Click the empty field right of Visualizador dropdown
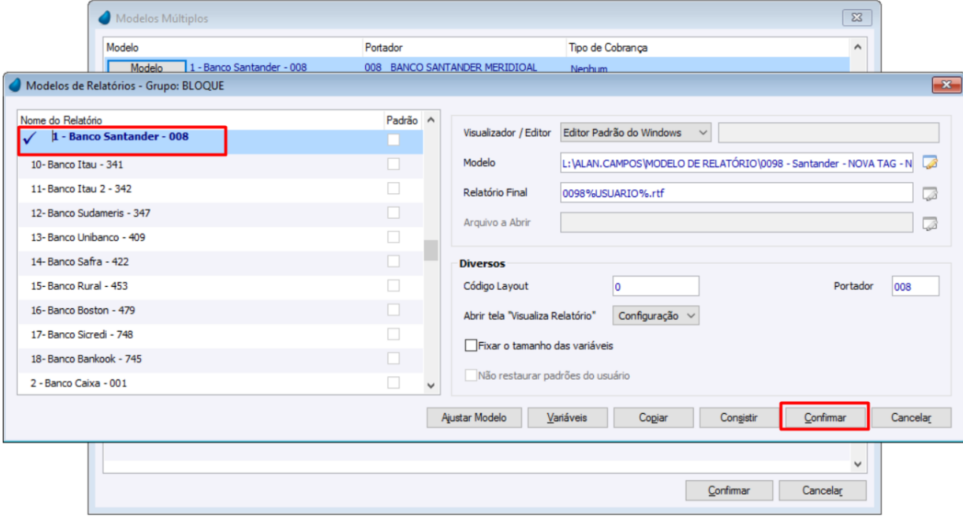The width and height of the screenshot is (963, 517). pyautogui.click(x=828, y=133)
